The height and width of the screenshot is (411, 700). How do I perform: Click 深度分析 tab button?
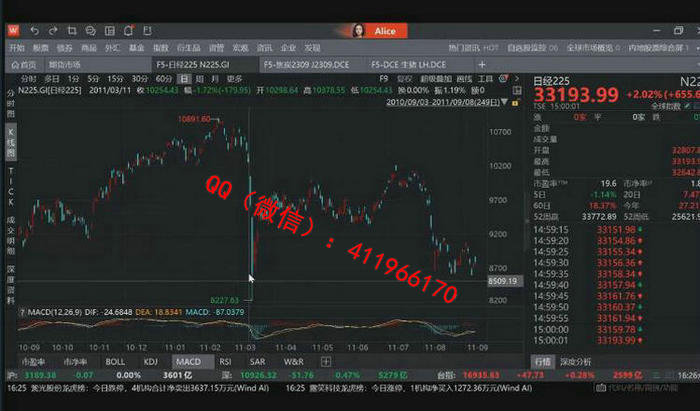click(x=575, y=361)
